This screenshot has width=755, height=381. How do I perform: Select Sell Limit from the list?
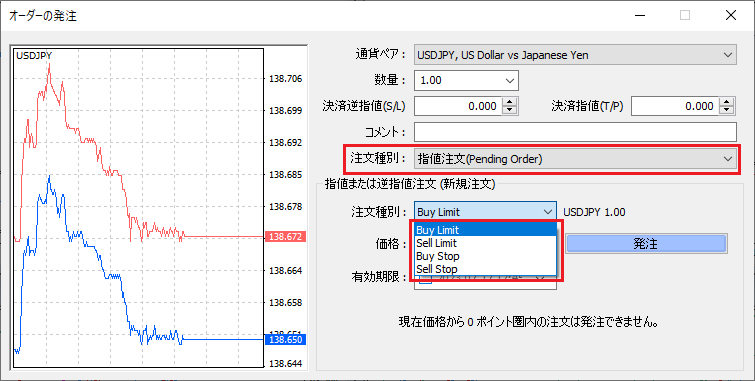[x=485, y=243]
